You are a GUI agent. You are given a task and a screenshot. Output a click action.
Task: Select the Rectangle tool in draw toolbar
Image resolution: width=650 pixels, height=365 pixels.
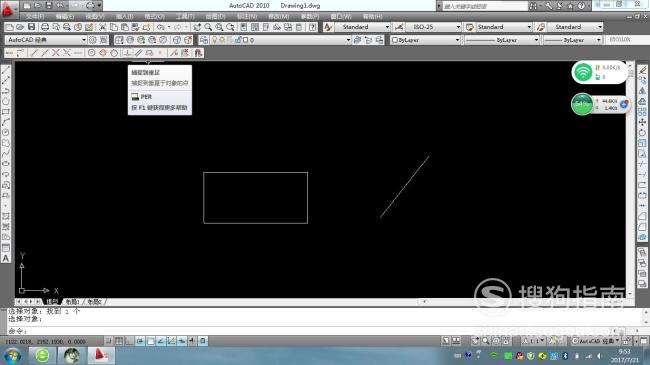[6, 112]
